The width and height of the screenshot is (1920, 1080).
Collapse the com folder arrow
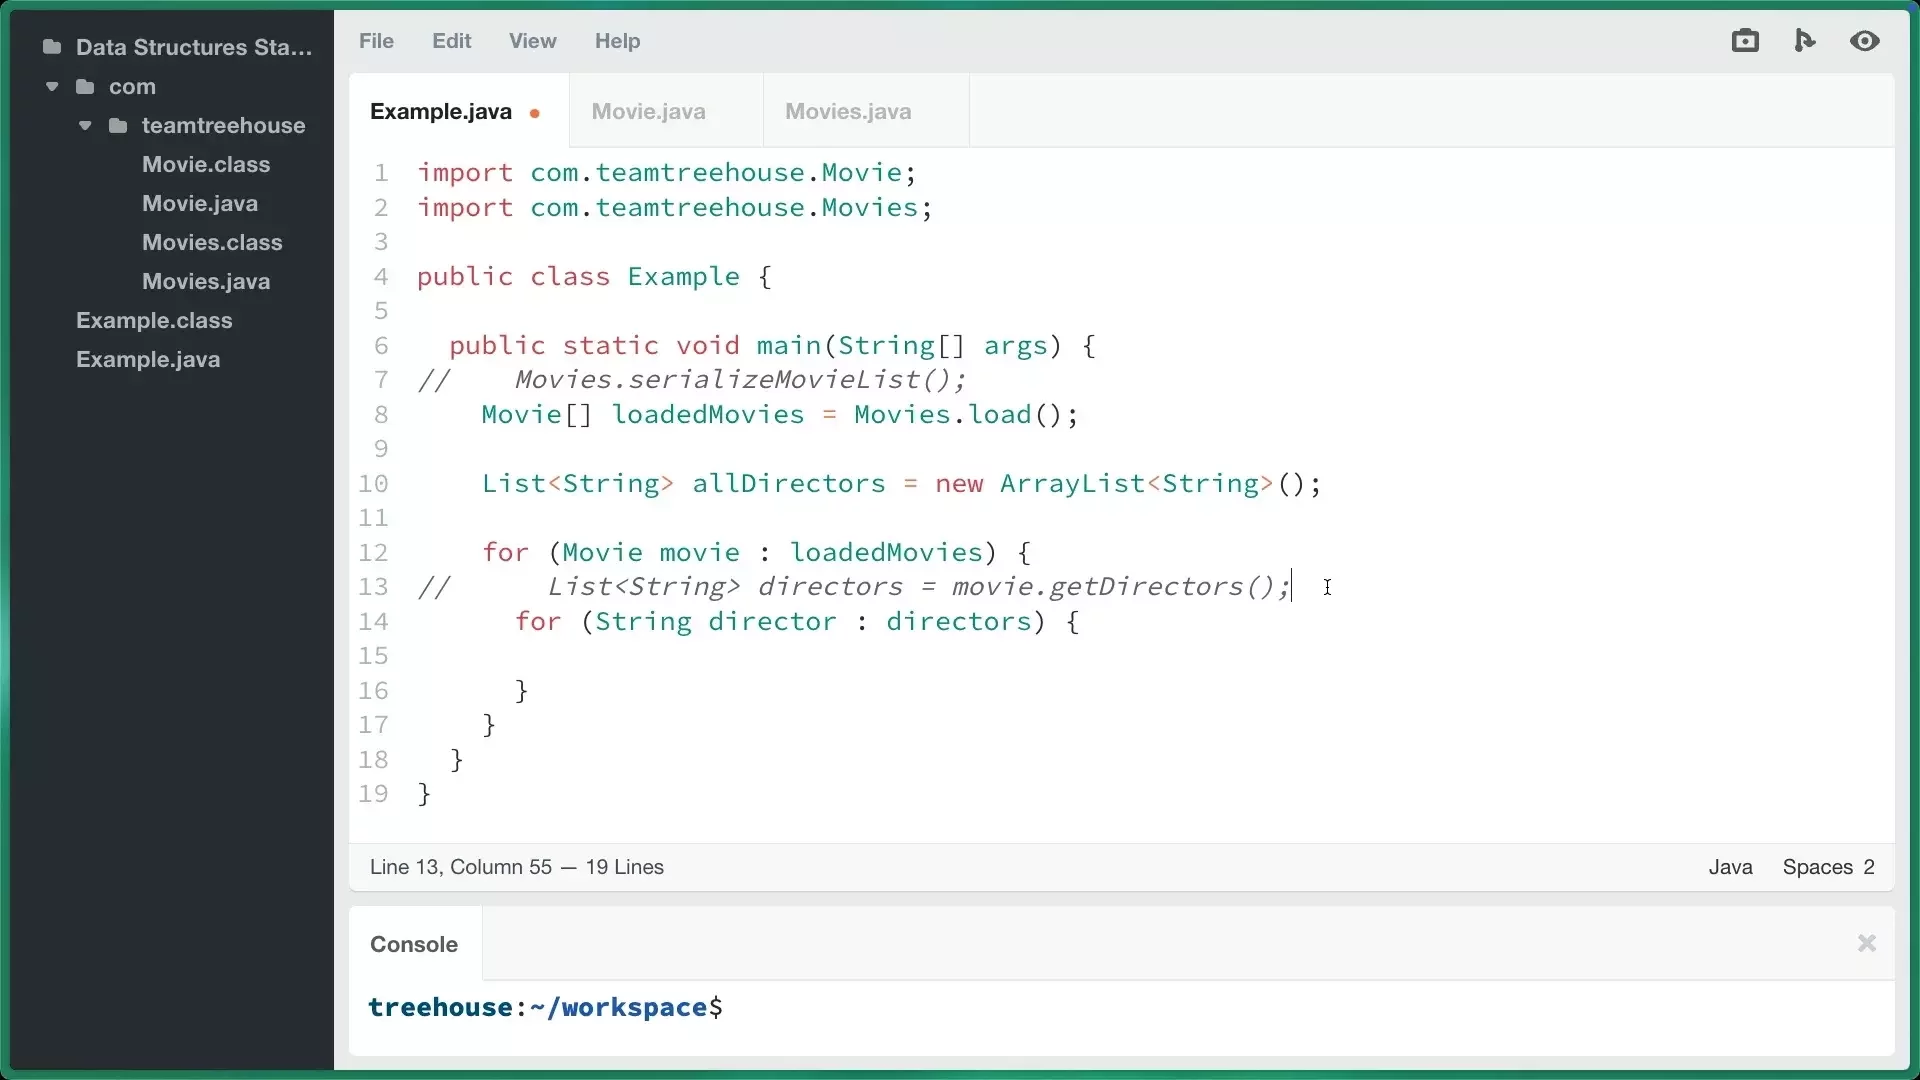52,86
